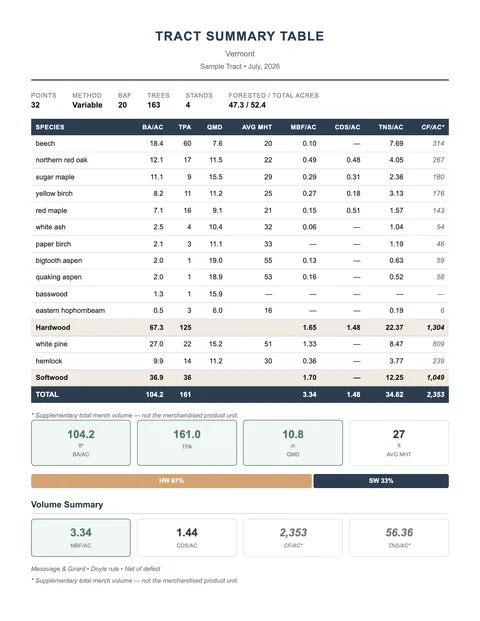Click the 'MBF/AC' column header

303,127
